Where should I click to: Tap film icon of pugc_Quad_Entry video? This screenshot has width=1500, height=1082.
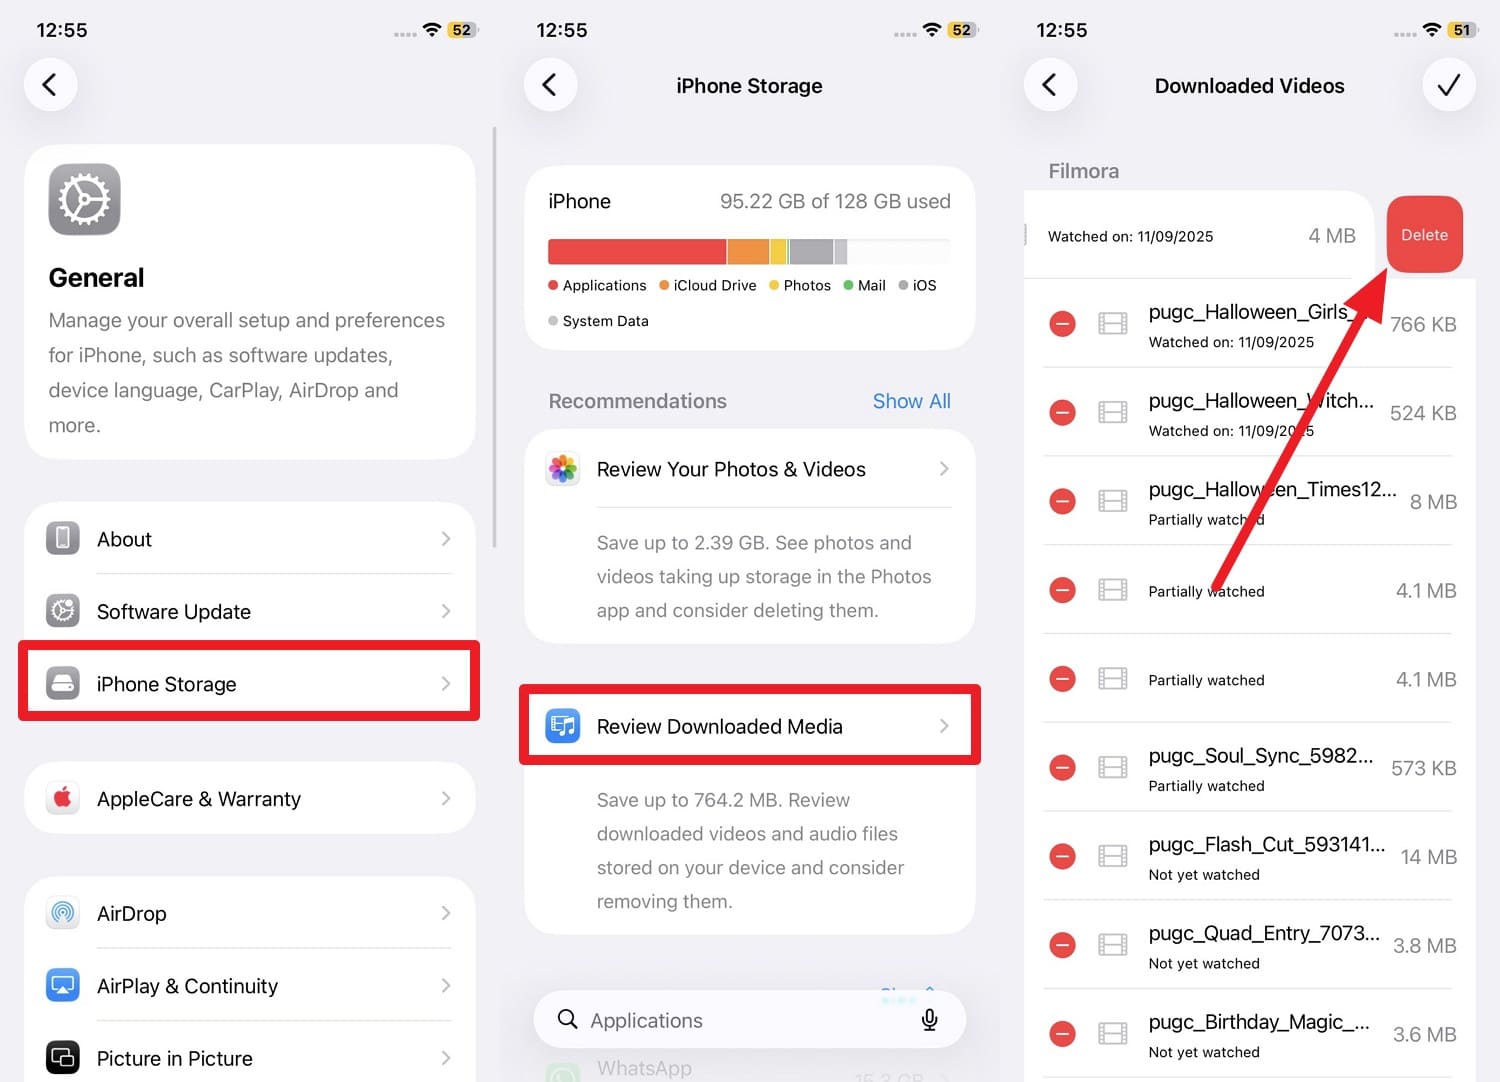click(x=1113, y=945)
